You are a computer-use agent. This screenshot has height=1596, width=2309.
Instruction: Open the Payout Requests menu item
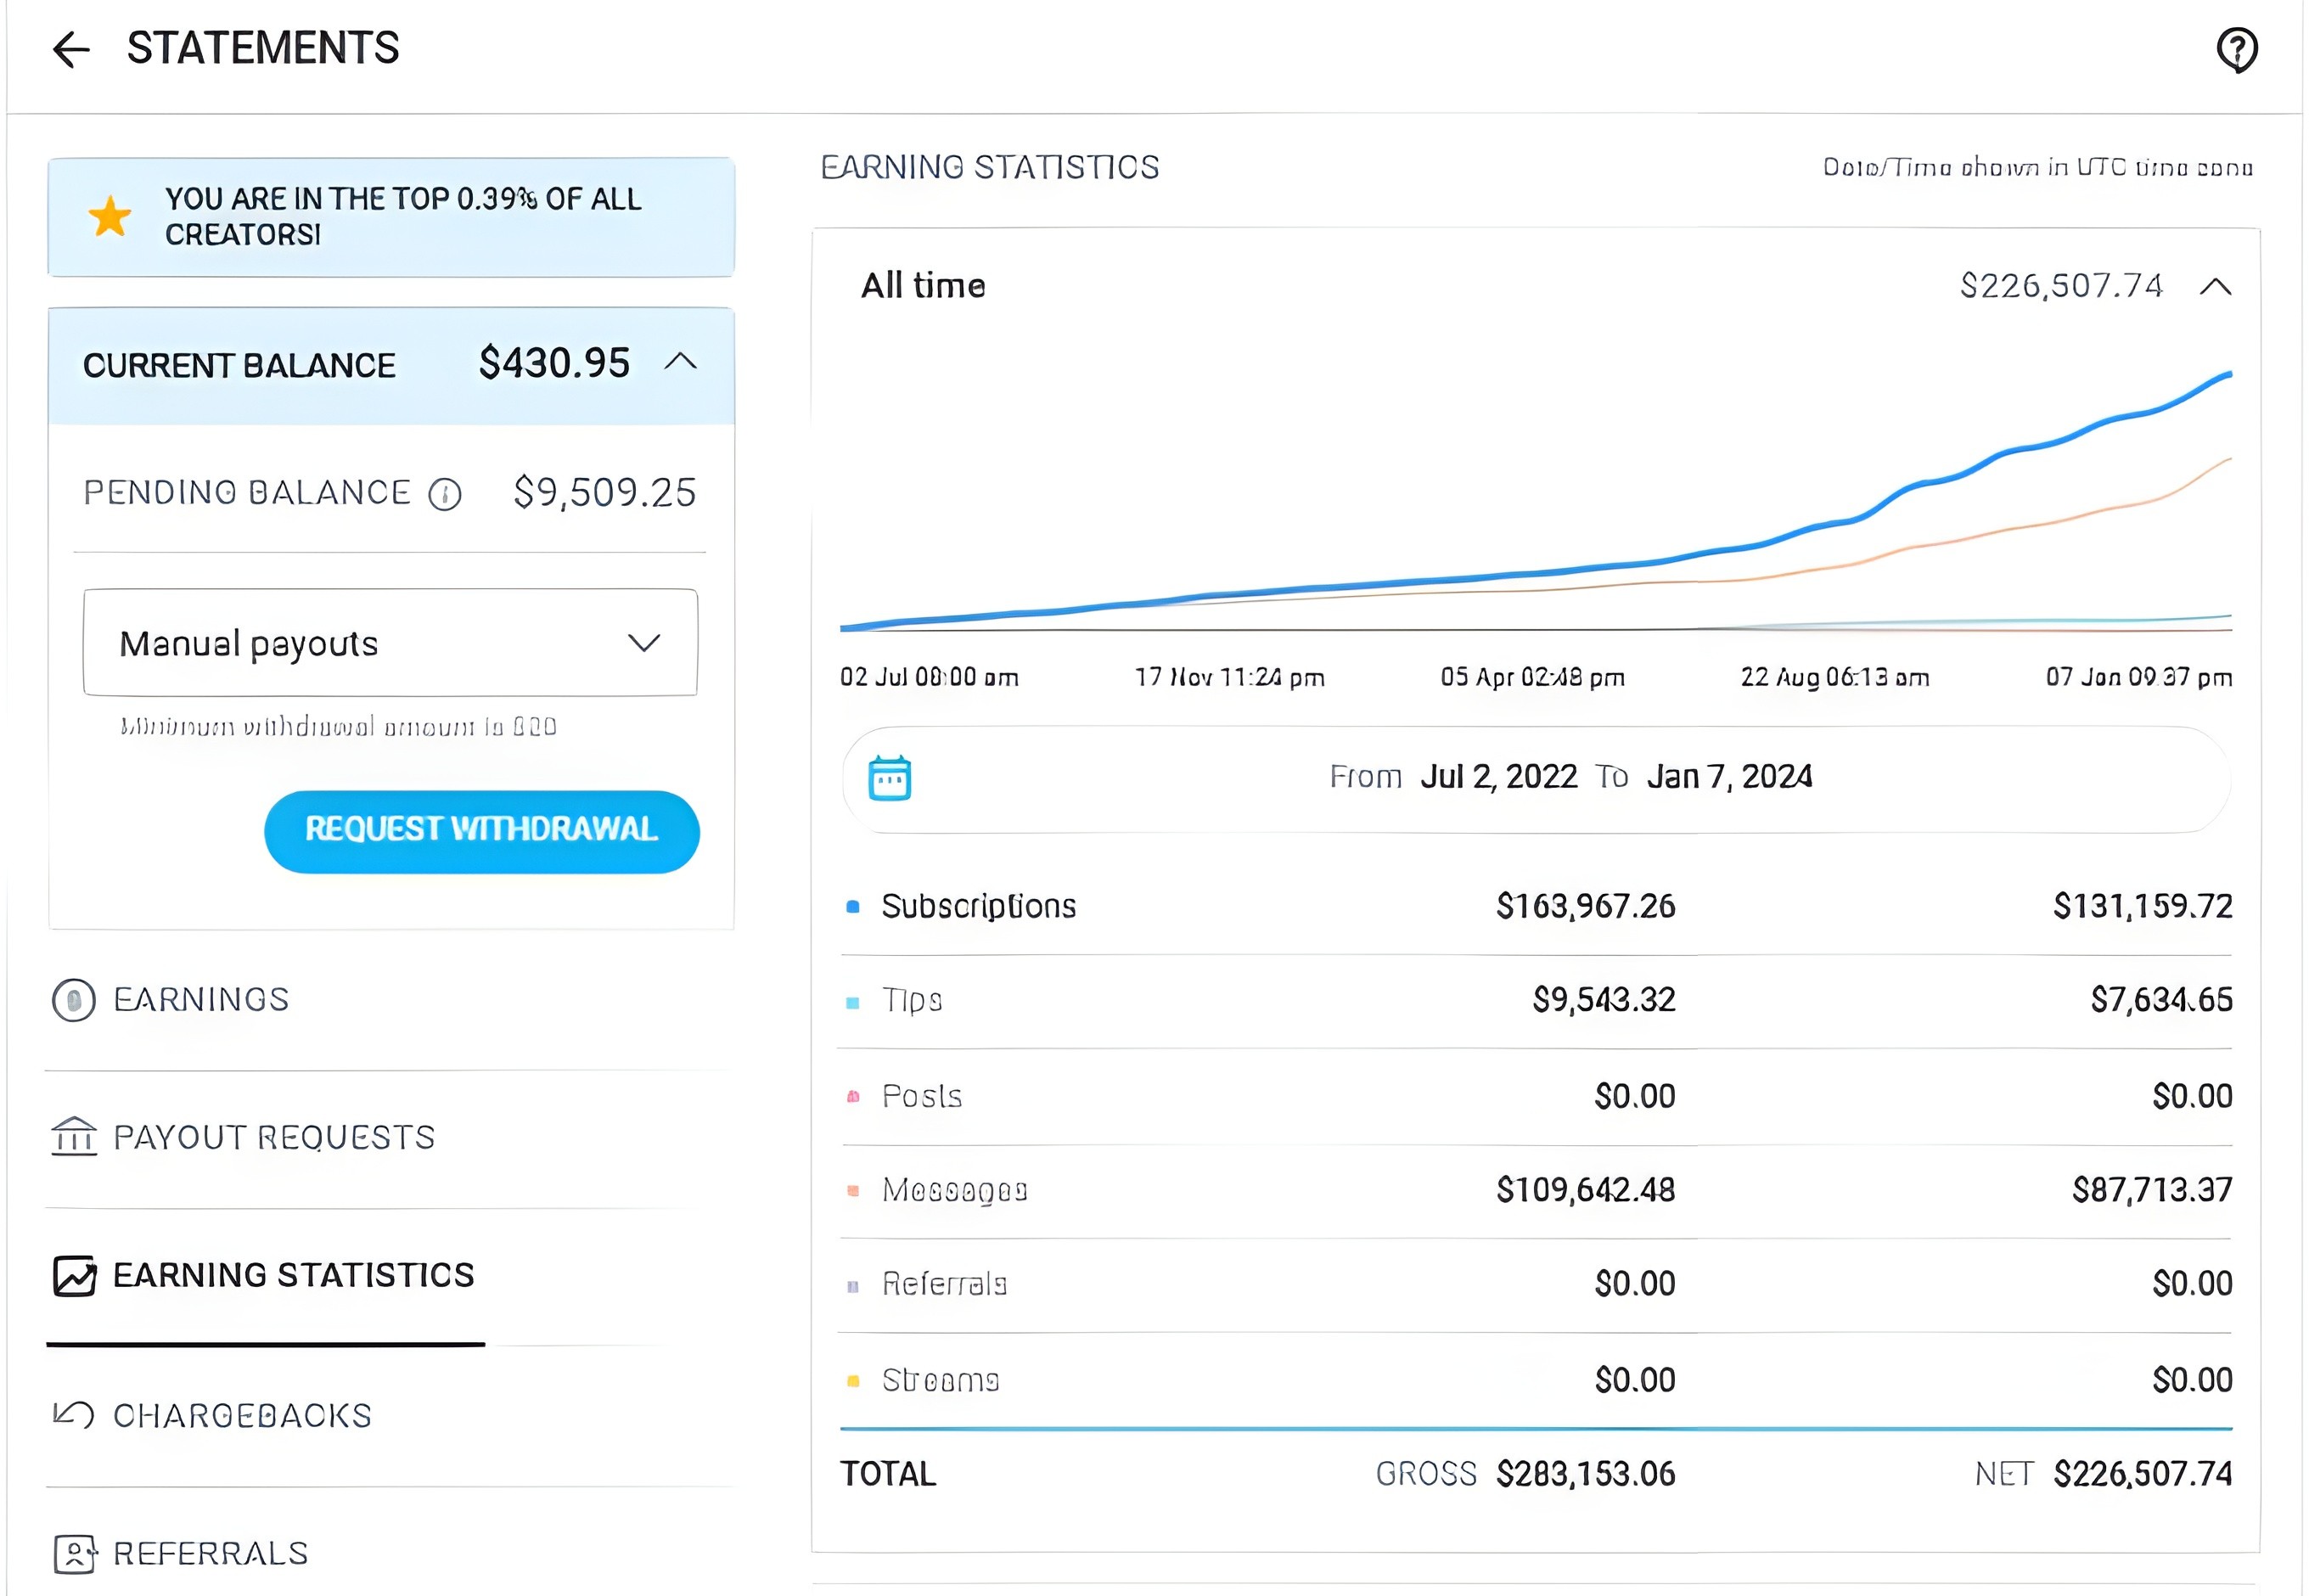point(273,1137)
